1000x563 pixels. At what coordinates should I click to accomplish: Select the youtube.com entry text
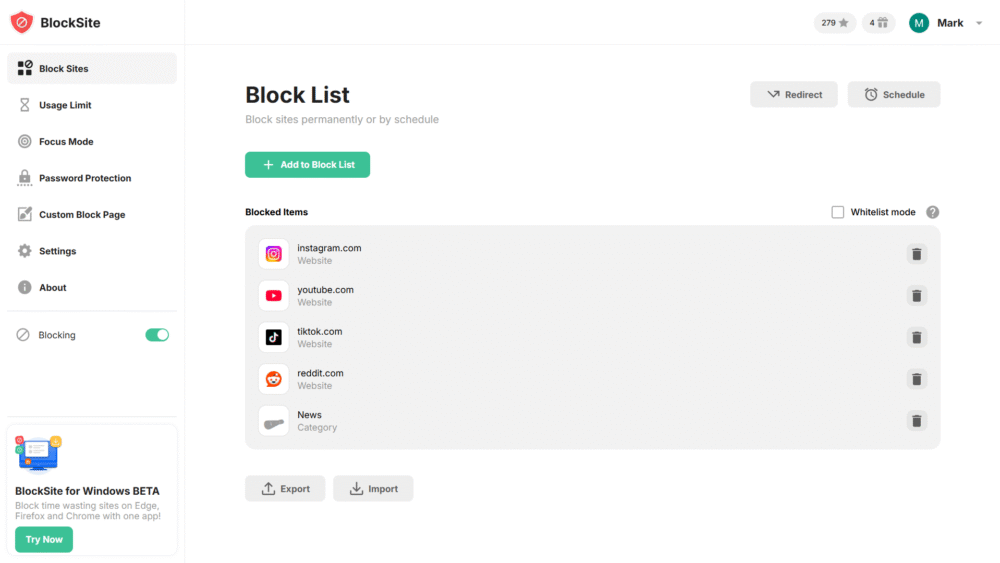(x=325, y=289)
